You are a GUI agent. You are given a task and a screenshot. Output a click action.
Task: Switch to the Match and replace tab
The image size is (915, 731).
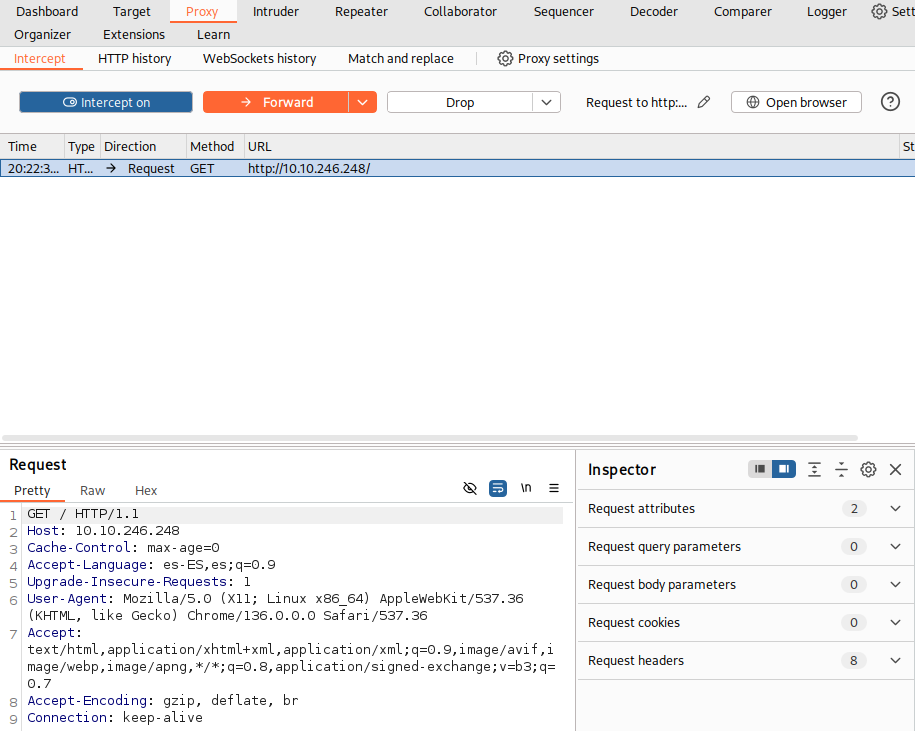pos(400,59)
